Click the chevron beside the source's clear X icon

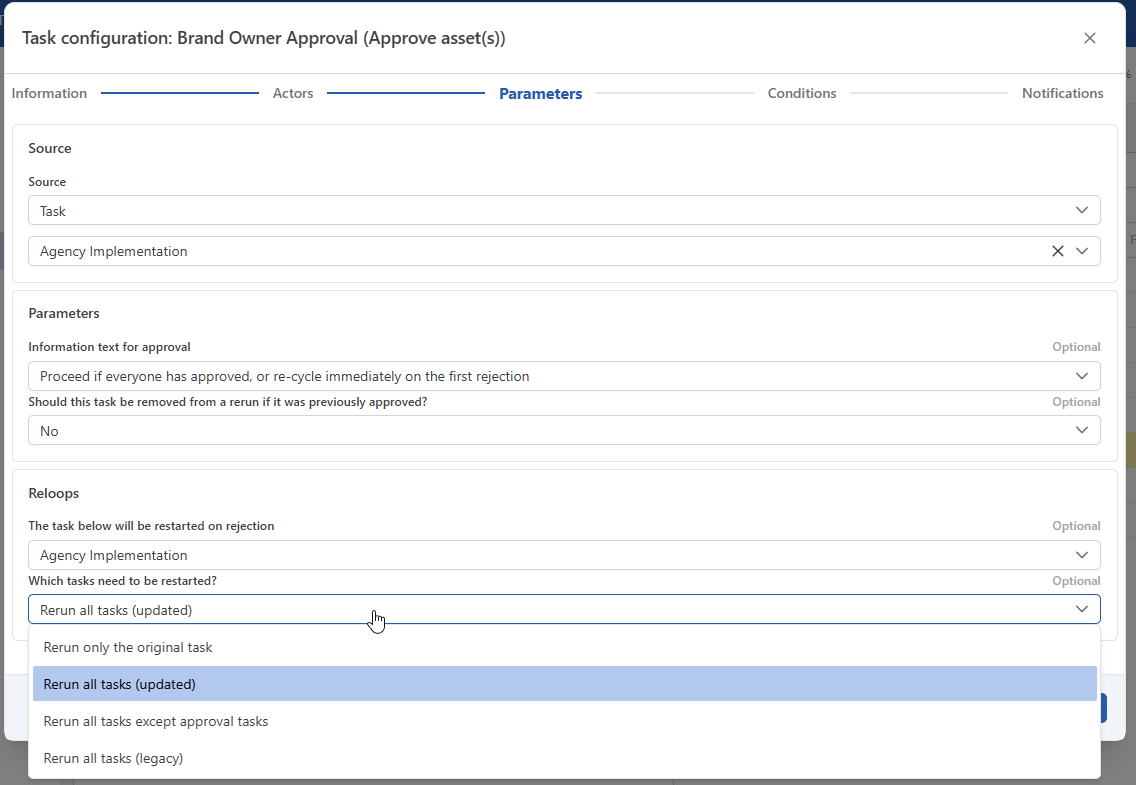(1081, 251)
